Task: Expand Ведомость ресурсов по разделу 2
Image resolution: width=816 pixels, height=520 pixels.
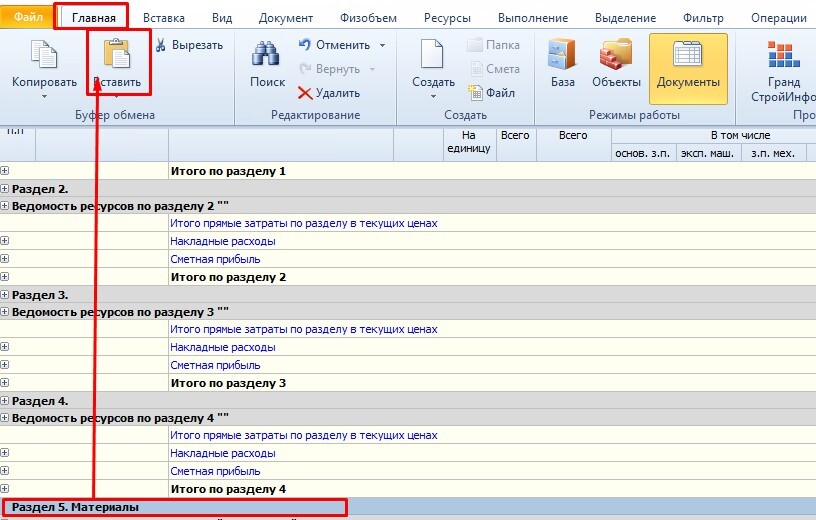Action: (5, 206)
